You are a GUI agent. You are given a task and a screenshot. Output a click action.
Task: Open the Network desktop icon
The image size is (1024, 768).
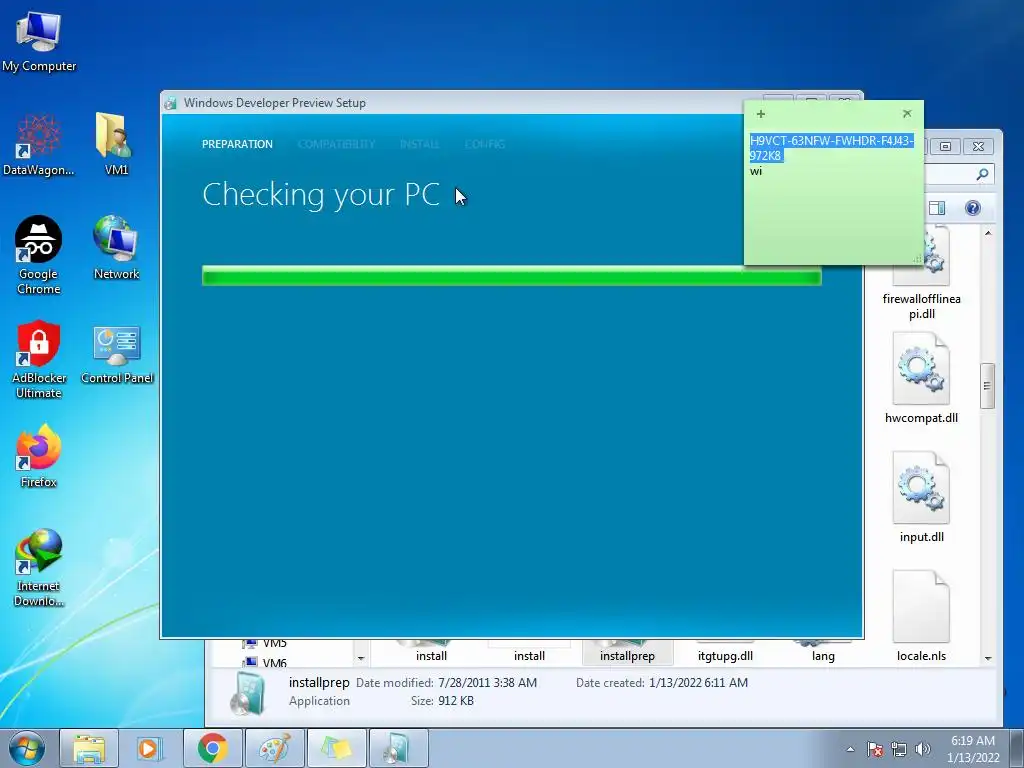pyautogui.click(x=116, y=248)
